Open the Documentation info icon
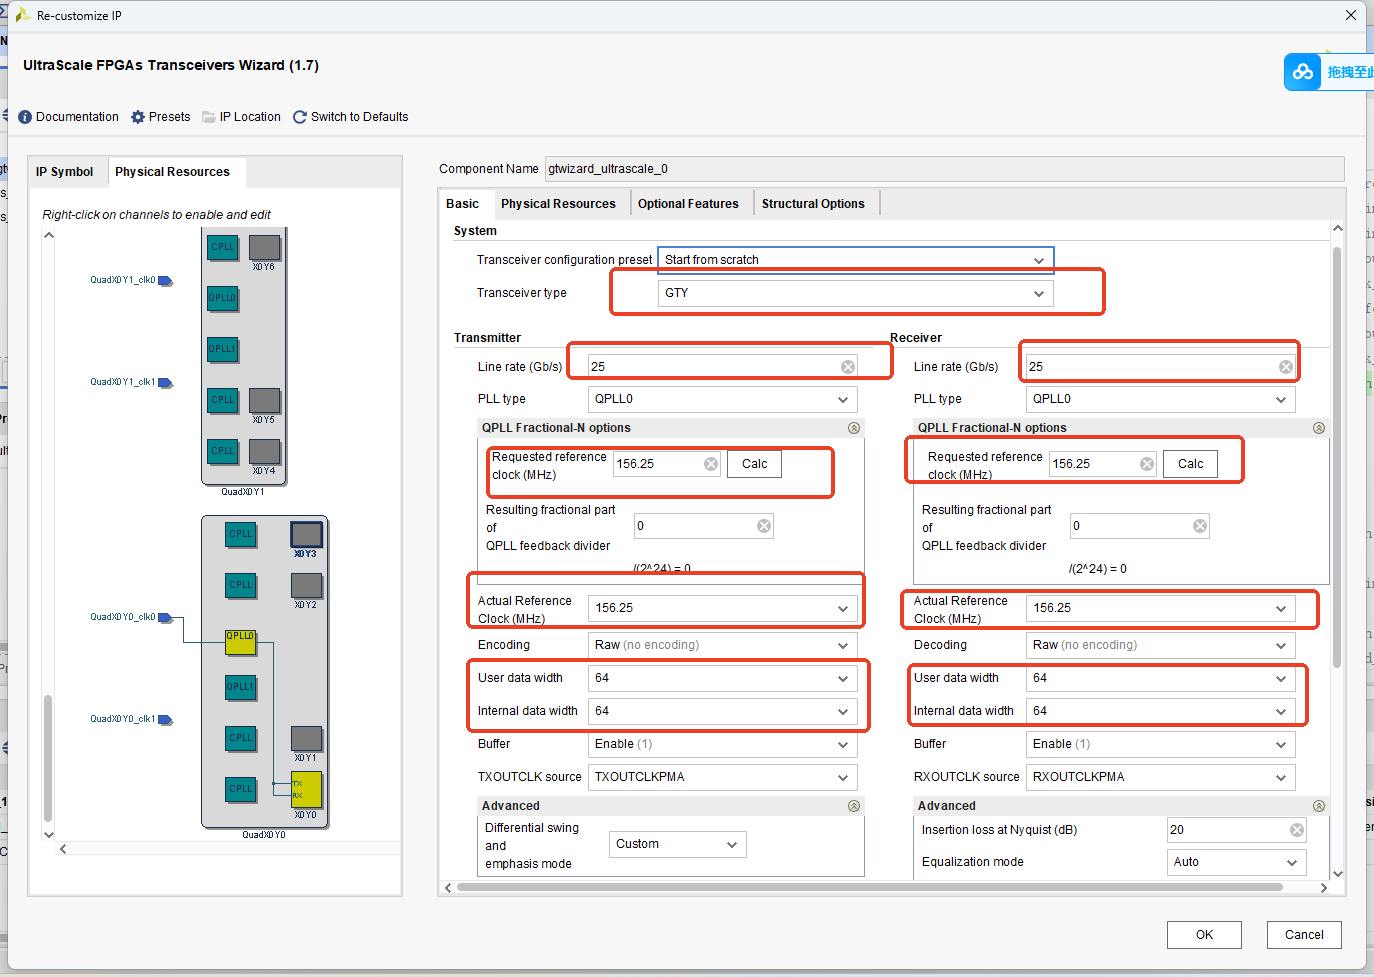 25,117
